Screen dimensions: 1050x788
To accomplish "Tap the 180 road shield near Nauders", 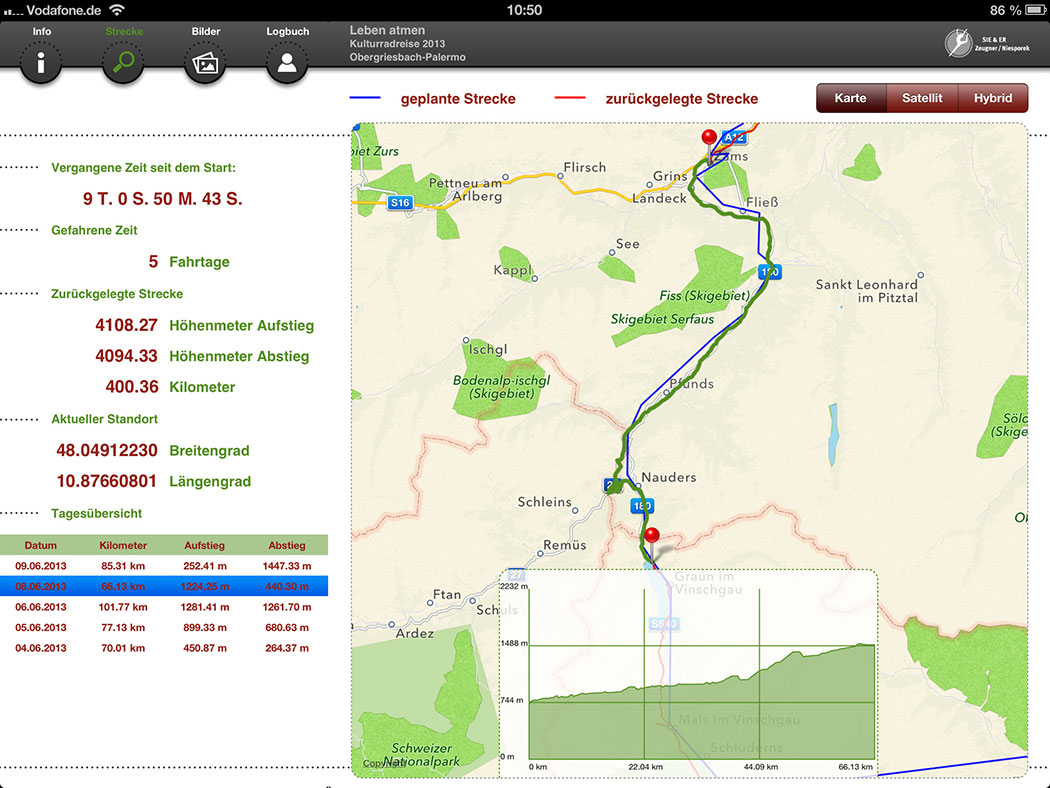I will 642,505.
